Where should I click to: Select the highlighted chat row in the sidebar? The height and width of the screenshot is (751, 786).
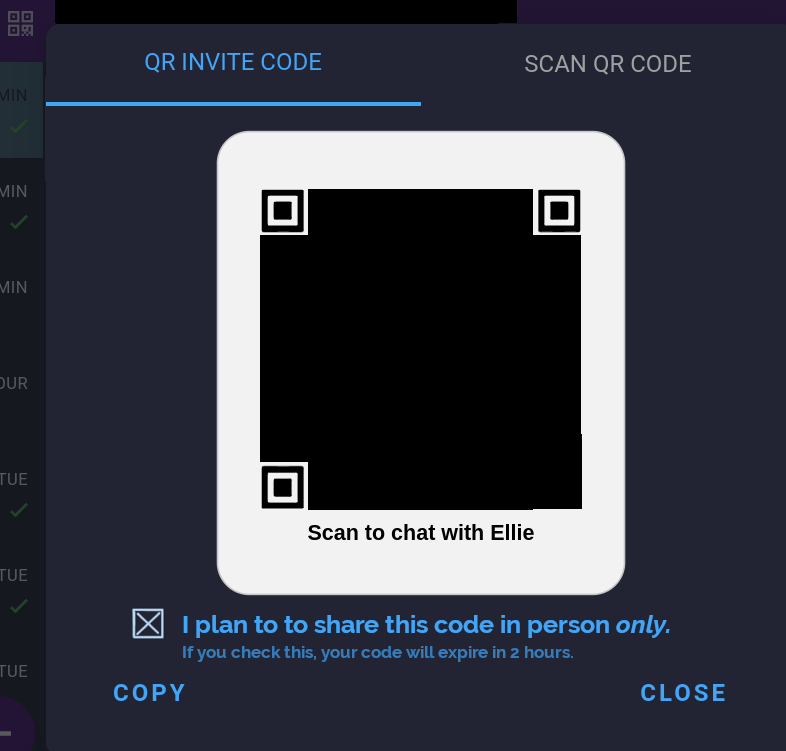[22, 110]
